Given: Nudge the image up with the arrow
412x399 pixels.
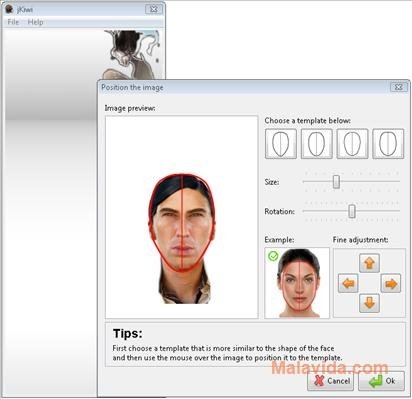Looking at the screenshot, I should point(369,263).
